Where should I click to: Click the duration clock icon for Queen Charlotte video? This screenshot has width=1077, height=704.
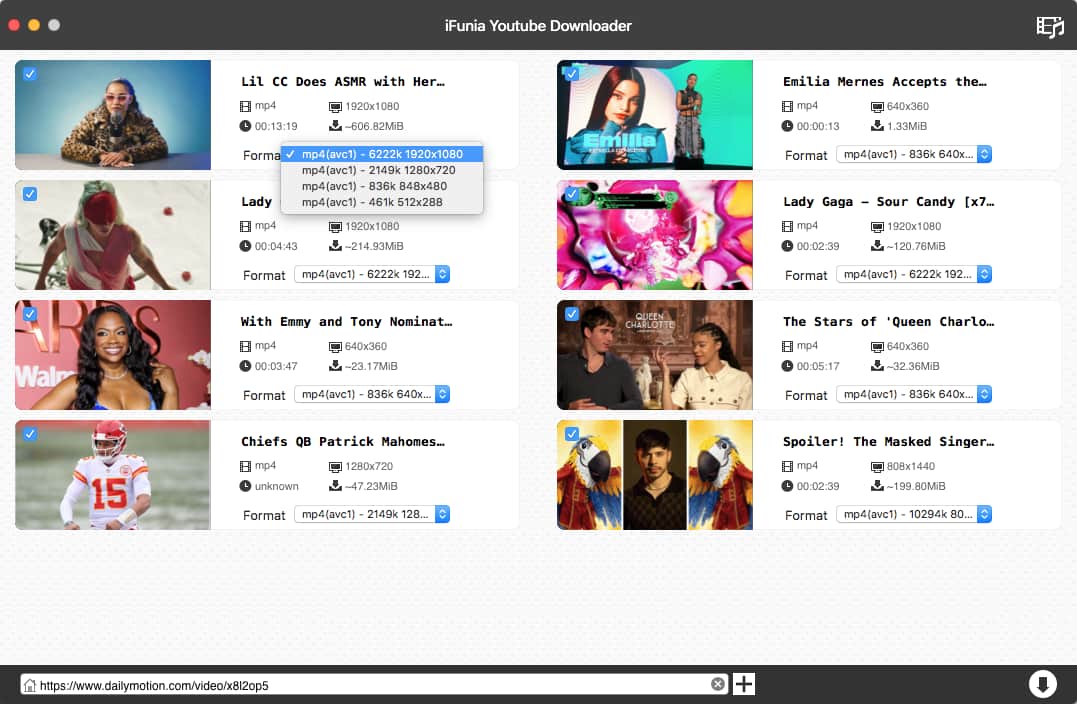788,366
